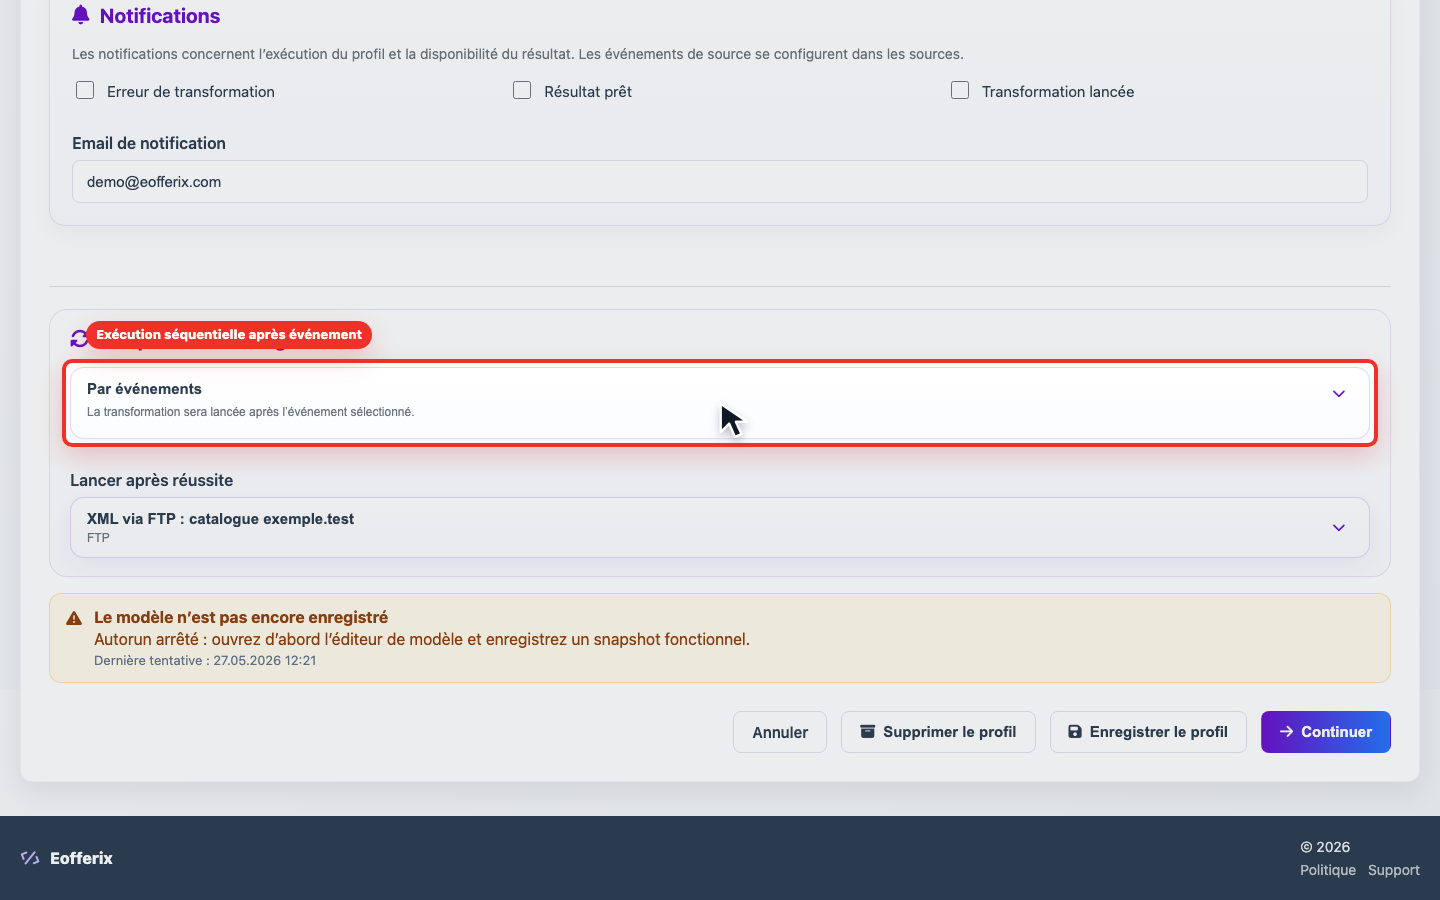Open the Par événements mode dropdown

coord(720,403)
